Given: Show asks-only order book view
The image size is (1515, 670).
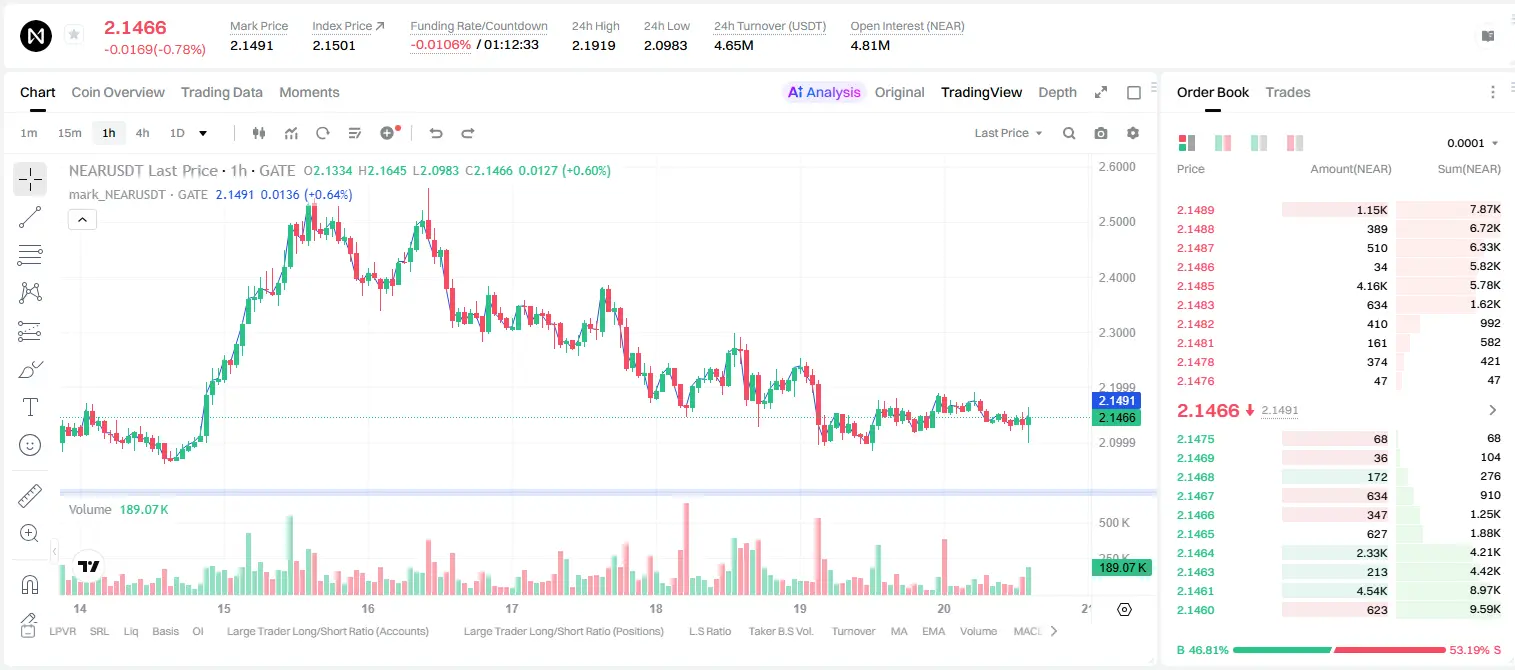Looking at the screenshot, I should click(1295, 143).
